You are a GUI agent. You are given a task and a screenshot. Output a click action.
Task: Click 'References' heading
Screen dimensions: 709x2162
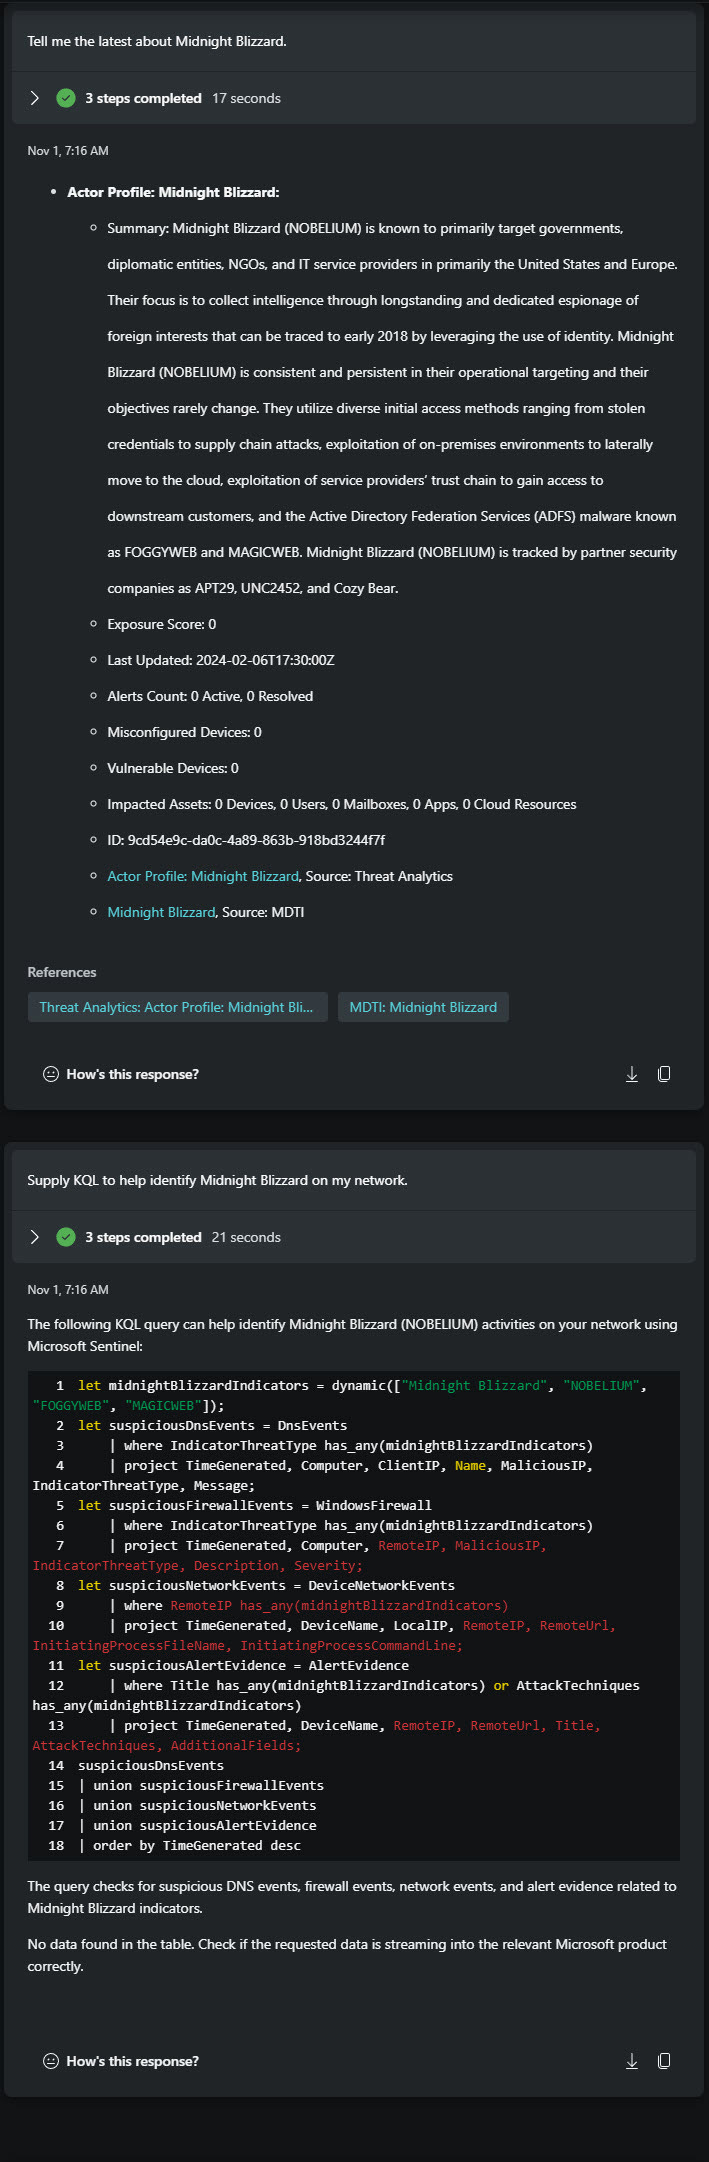click(x=62, y=972)
